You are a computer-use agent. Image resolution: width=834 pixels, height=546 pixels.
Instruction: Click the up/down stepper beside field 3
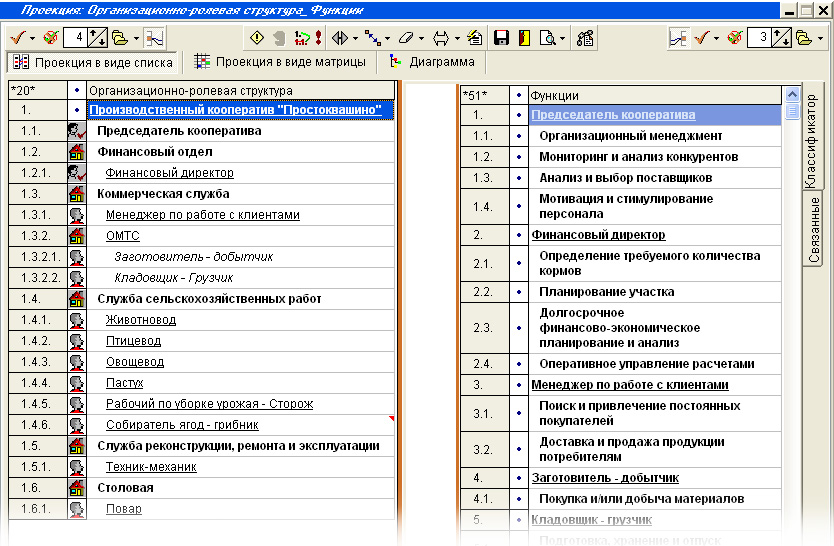pos(781,38)
